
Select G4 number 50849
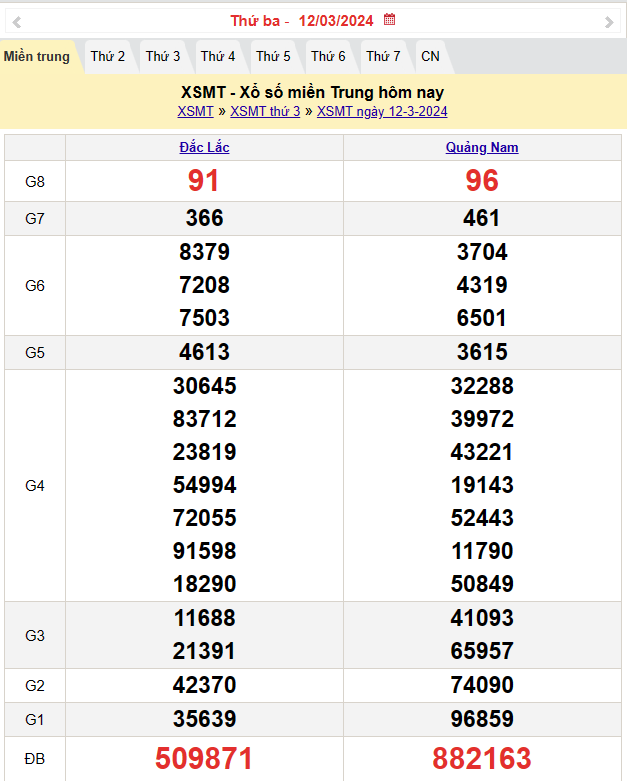482,584
